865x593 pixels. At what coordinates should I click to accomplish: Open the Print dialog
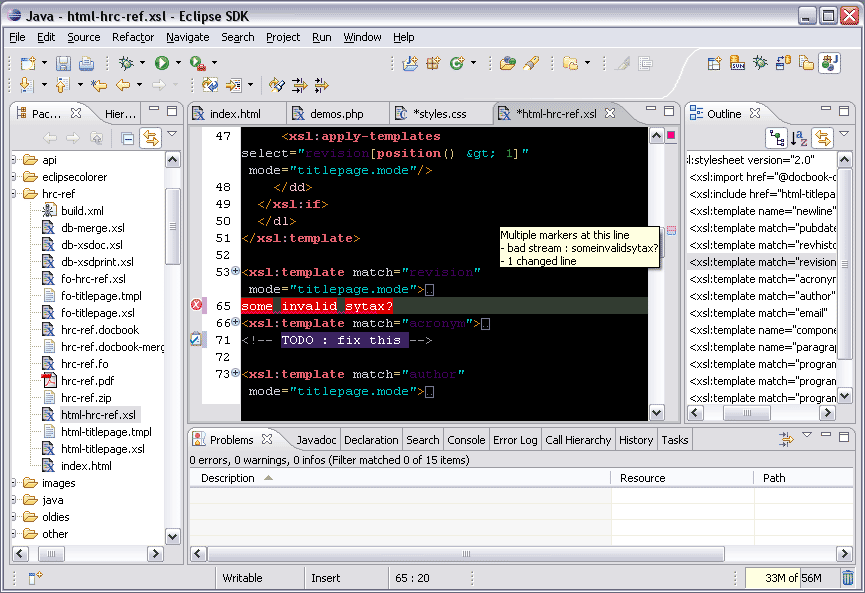coord(86,62)
